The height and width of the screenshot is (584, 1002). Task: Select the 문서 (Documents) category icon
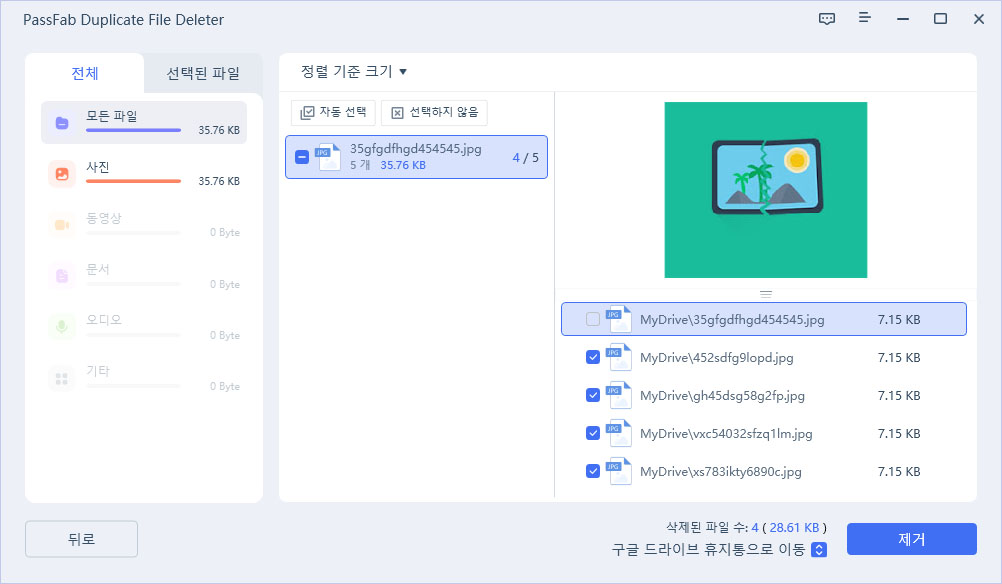[63, 276]
